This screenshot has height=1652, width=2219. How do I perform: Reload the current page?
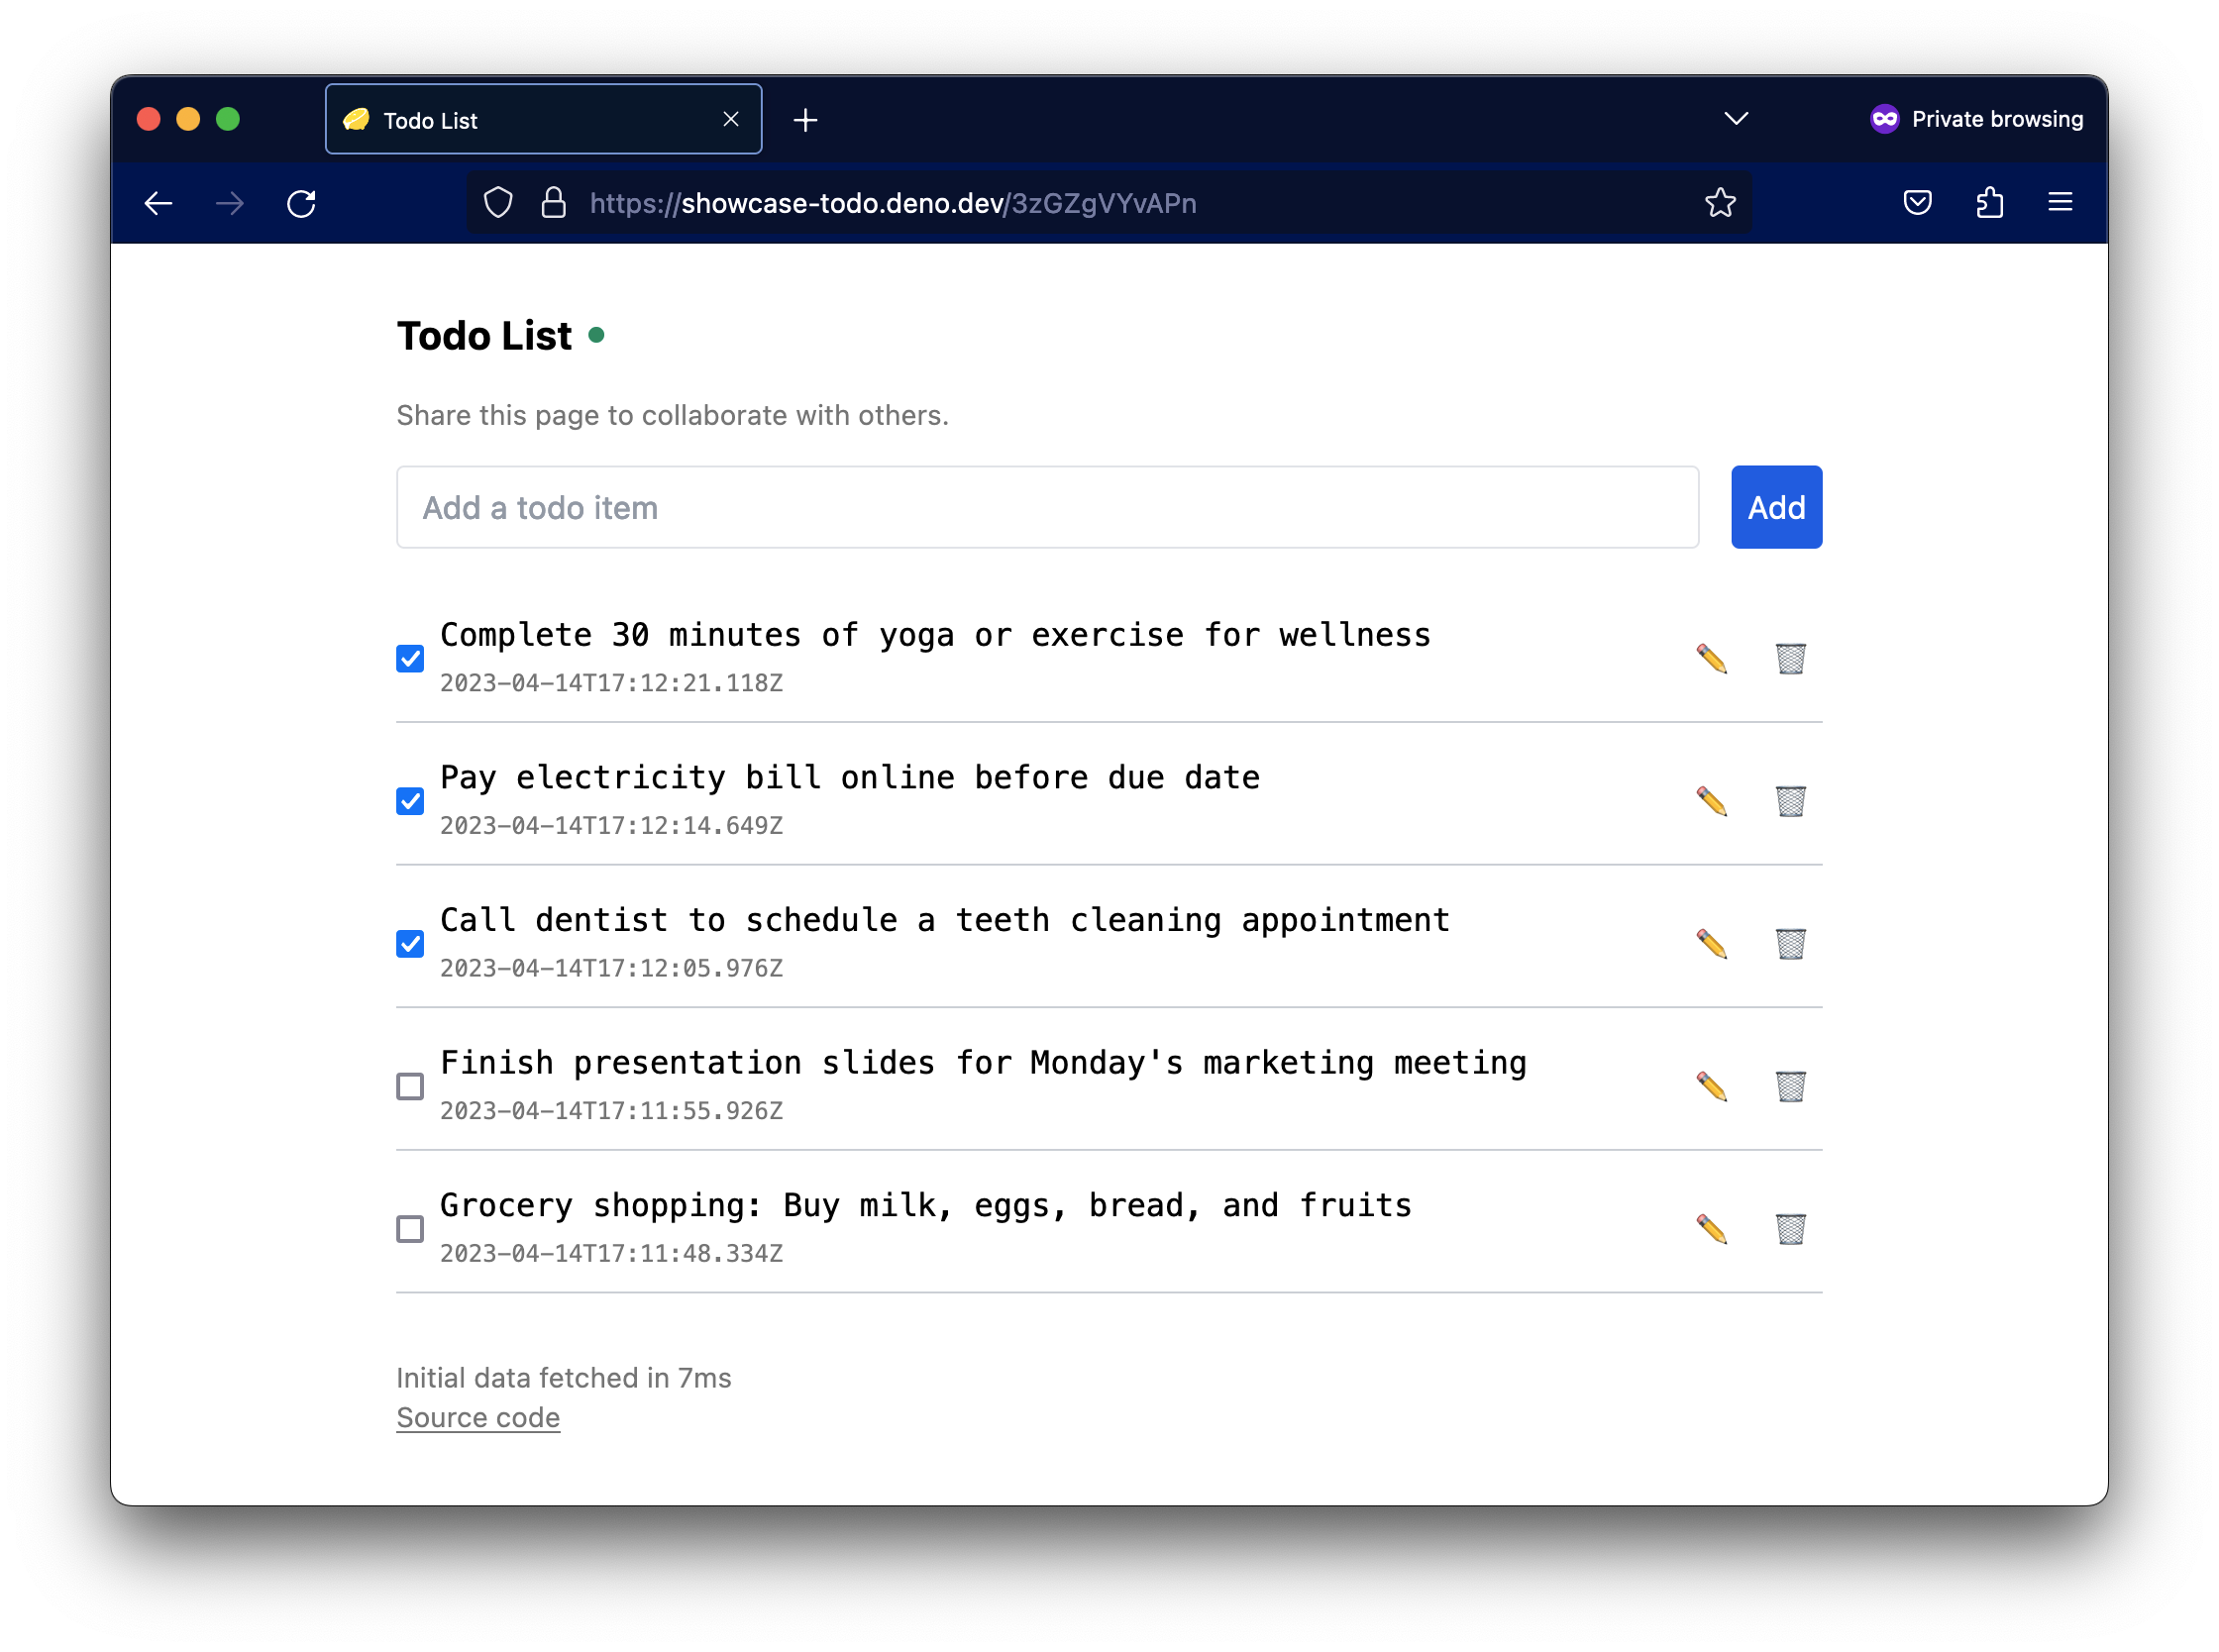(x=301, y=203)
